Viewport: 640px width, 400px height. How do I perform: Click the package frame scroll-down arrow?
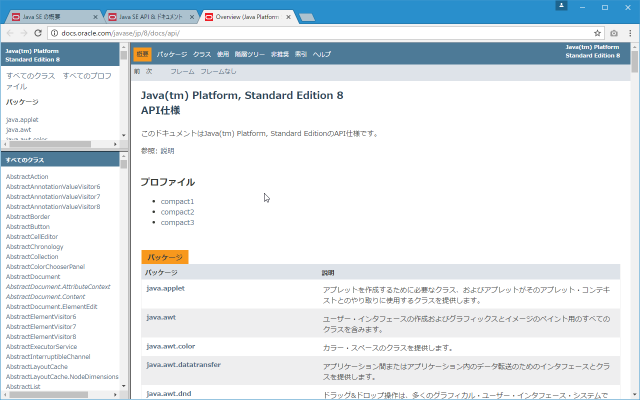coord(124,135)
